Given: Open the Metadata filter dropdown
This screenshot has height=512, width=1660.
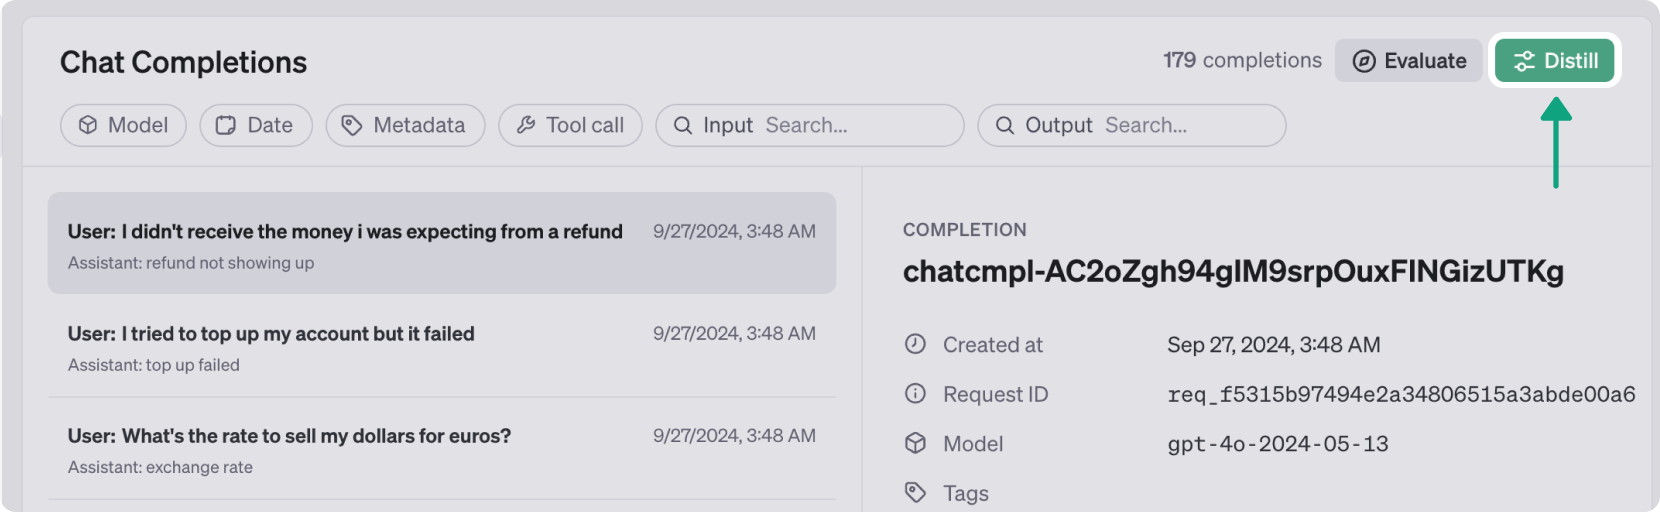Looking at the screenshot, I should (405, 125).
